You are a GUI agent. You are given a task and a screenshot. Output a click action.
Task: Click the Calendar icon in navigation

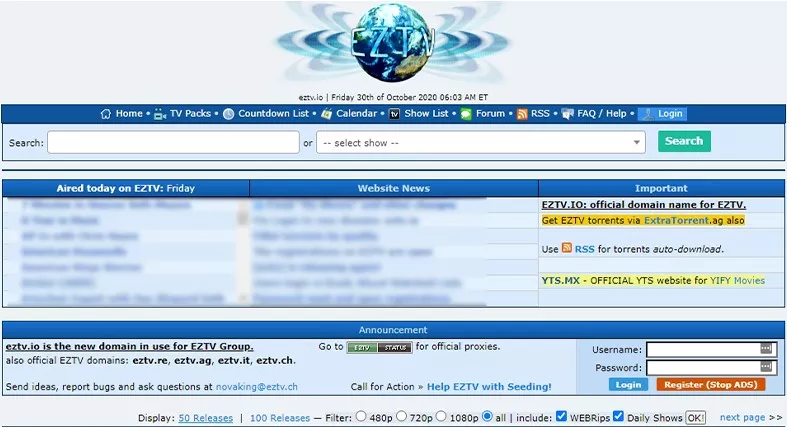click(x=326, y=114)
